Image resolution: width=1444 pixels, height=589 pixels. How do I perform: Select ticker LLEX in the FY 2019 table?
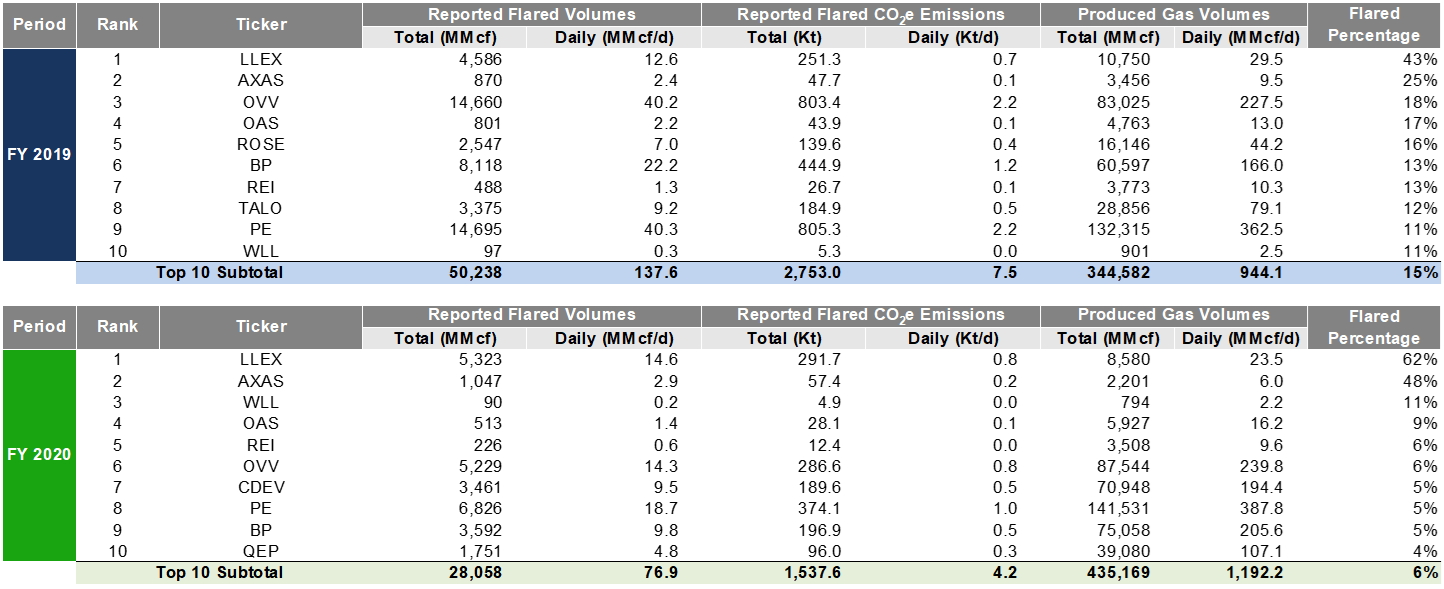261,59
